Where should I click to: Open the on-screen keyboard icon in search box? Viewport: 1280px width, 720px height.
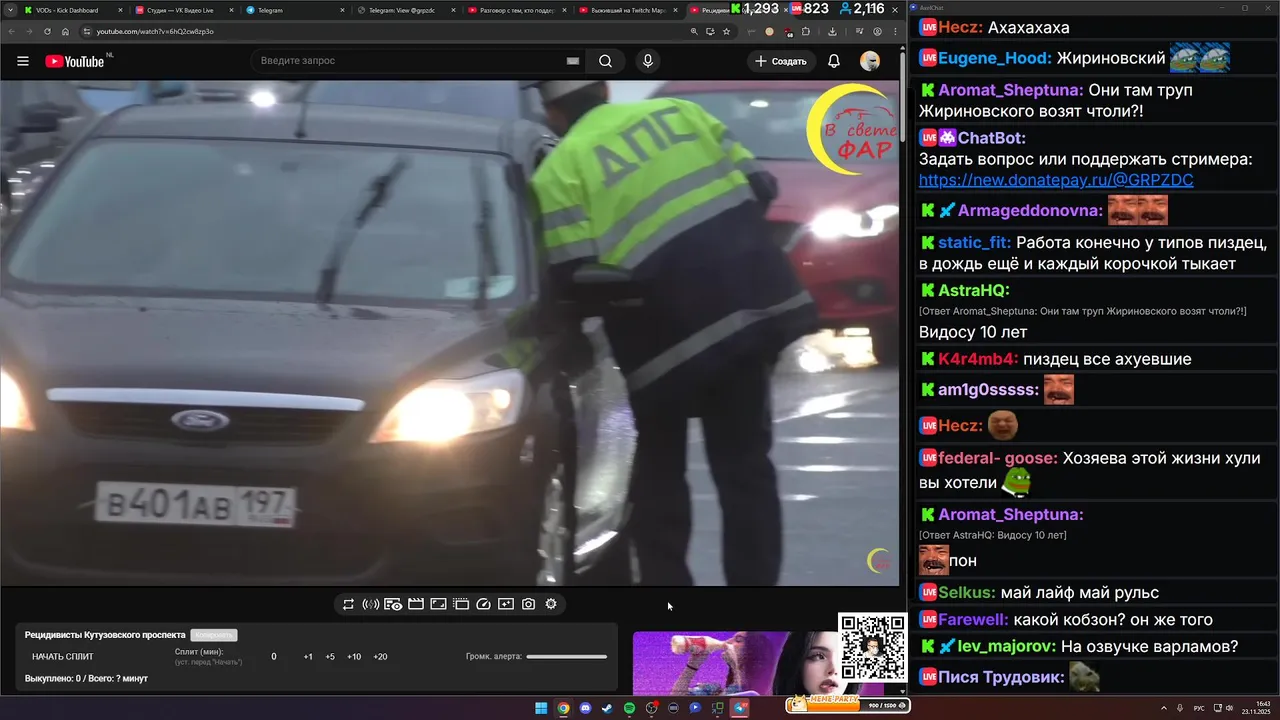tap(573, 61)
